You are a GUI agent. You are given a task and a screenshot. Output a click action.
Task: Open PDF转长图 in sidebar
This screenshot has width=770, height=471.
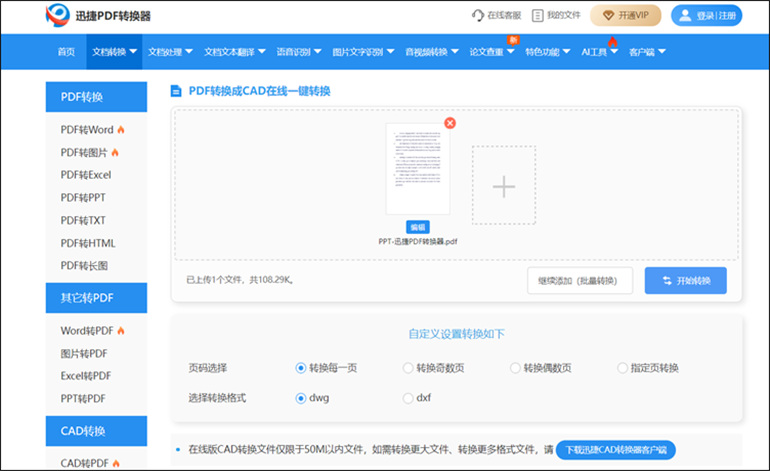coord(84,266)
